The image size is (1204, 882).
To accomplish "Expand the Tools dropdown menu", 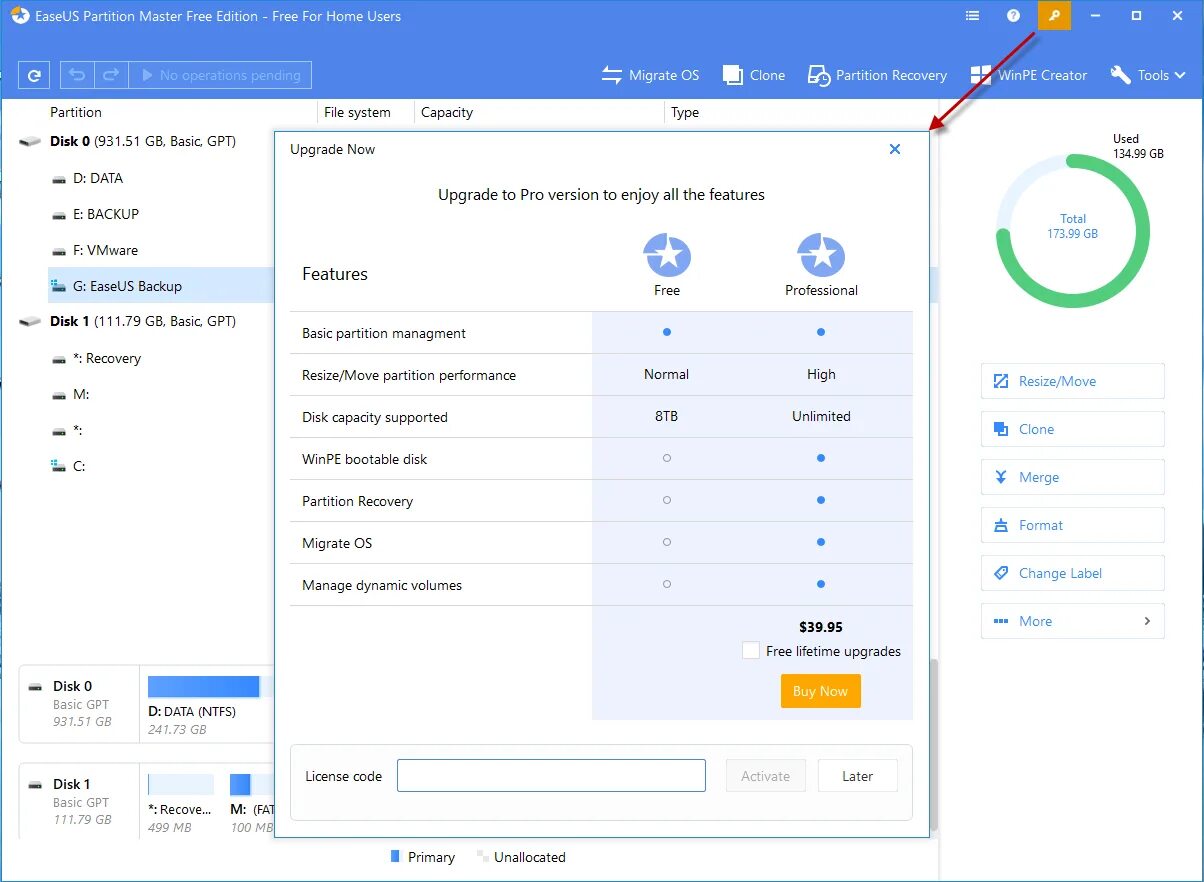I will point(1148,75).
